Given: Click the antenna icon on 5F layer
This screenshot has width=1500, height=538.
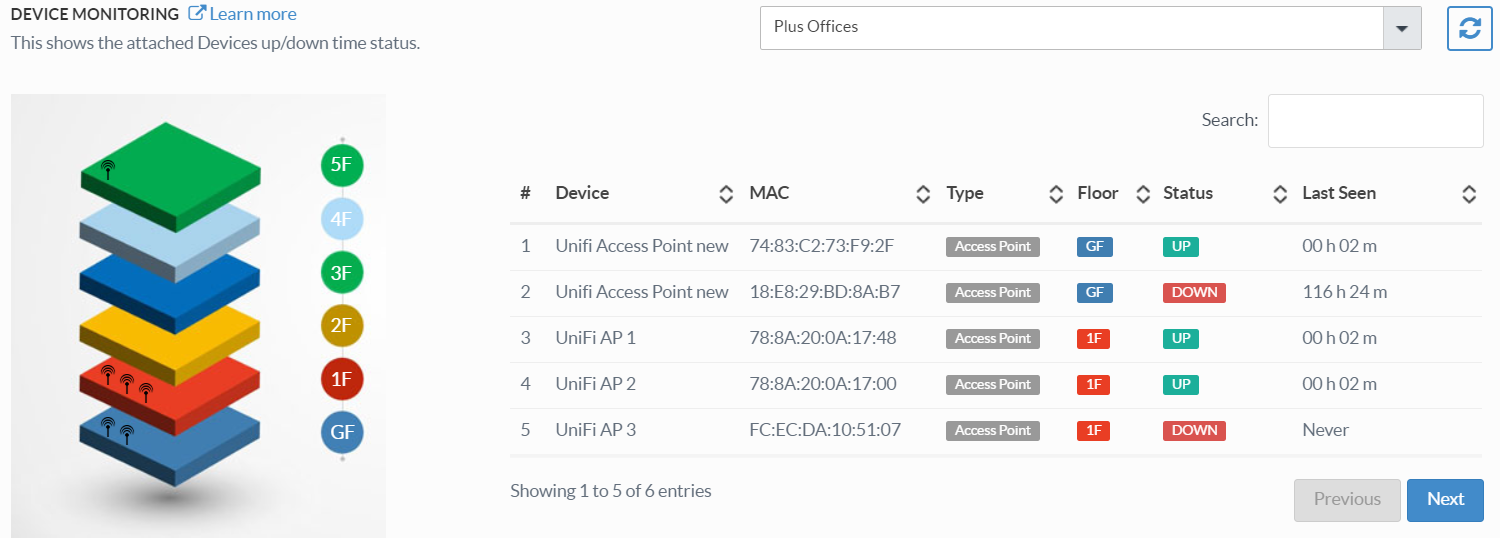Looking at the screenshot, I should coord(108,169).
